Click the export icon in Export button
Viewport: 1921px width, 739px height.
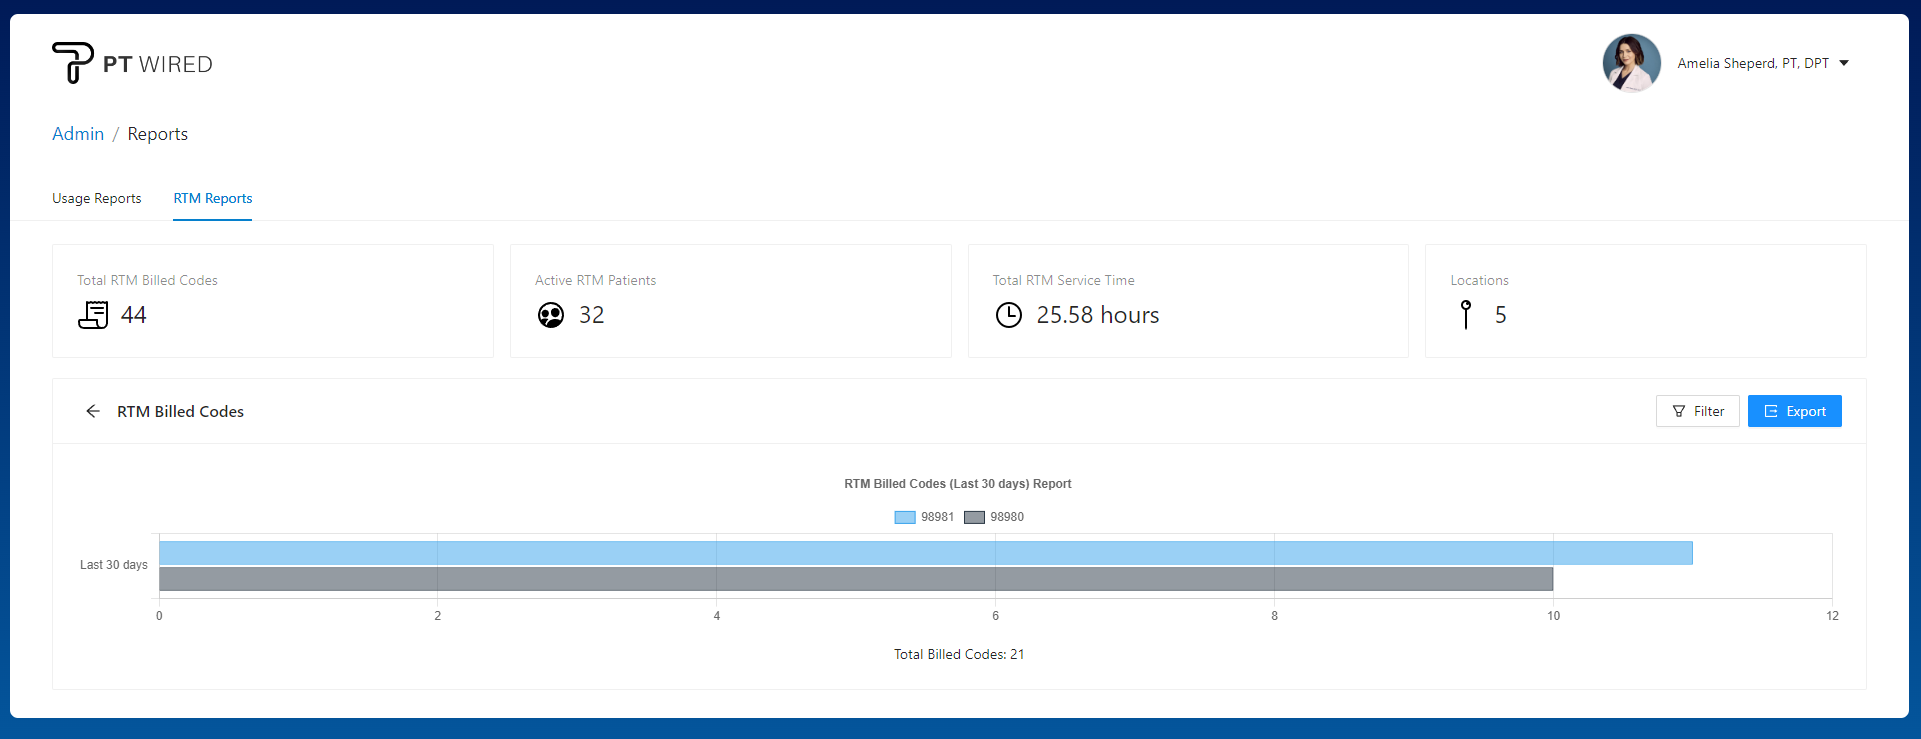pyautogui.click(x=1771, y=411)
